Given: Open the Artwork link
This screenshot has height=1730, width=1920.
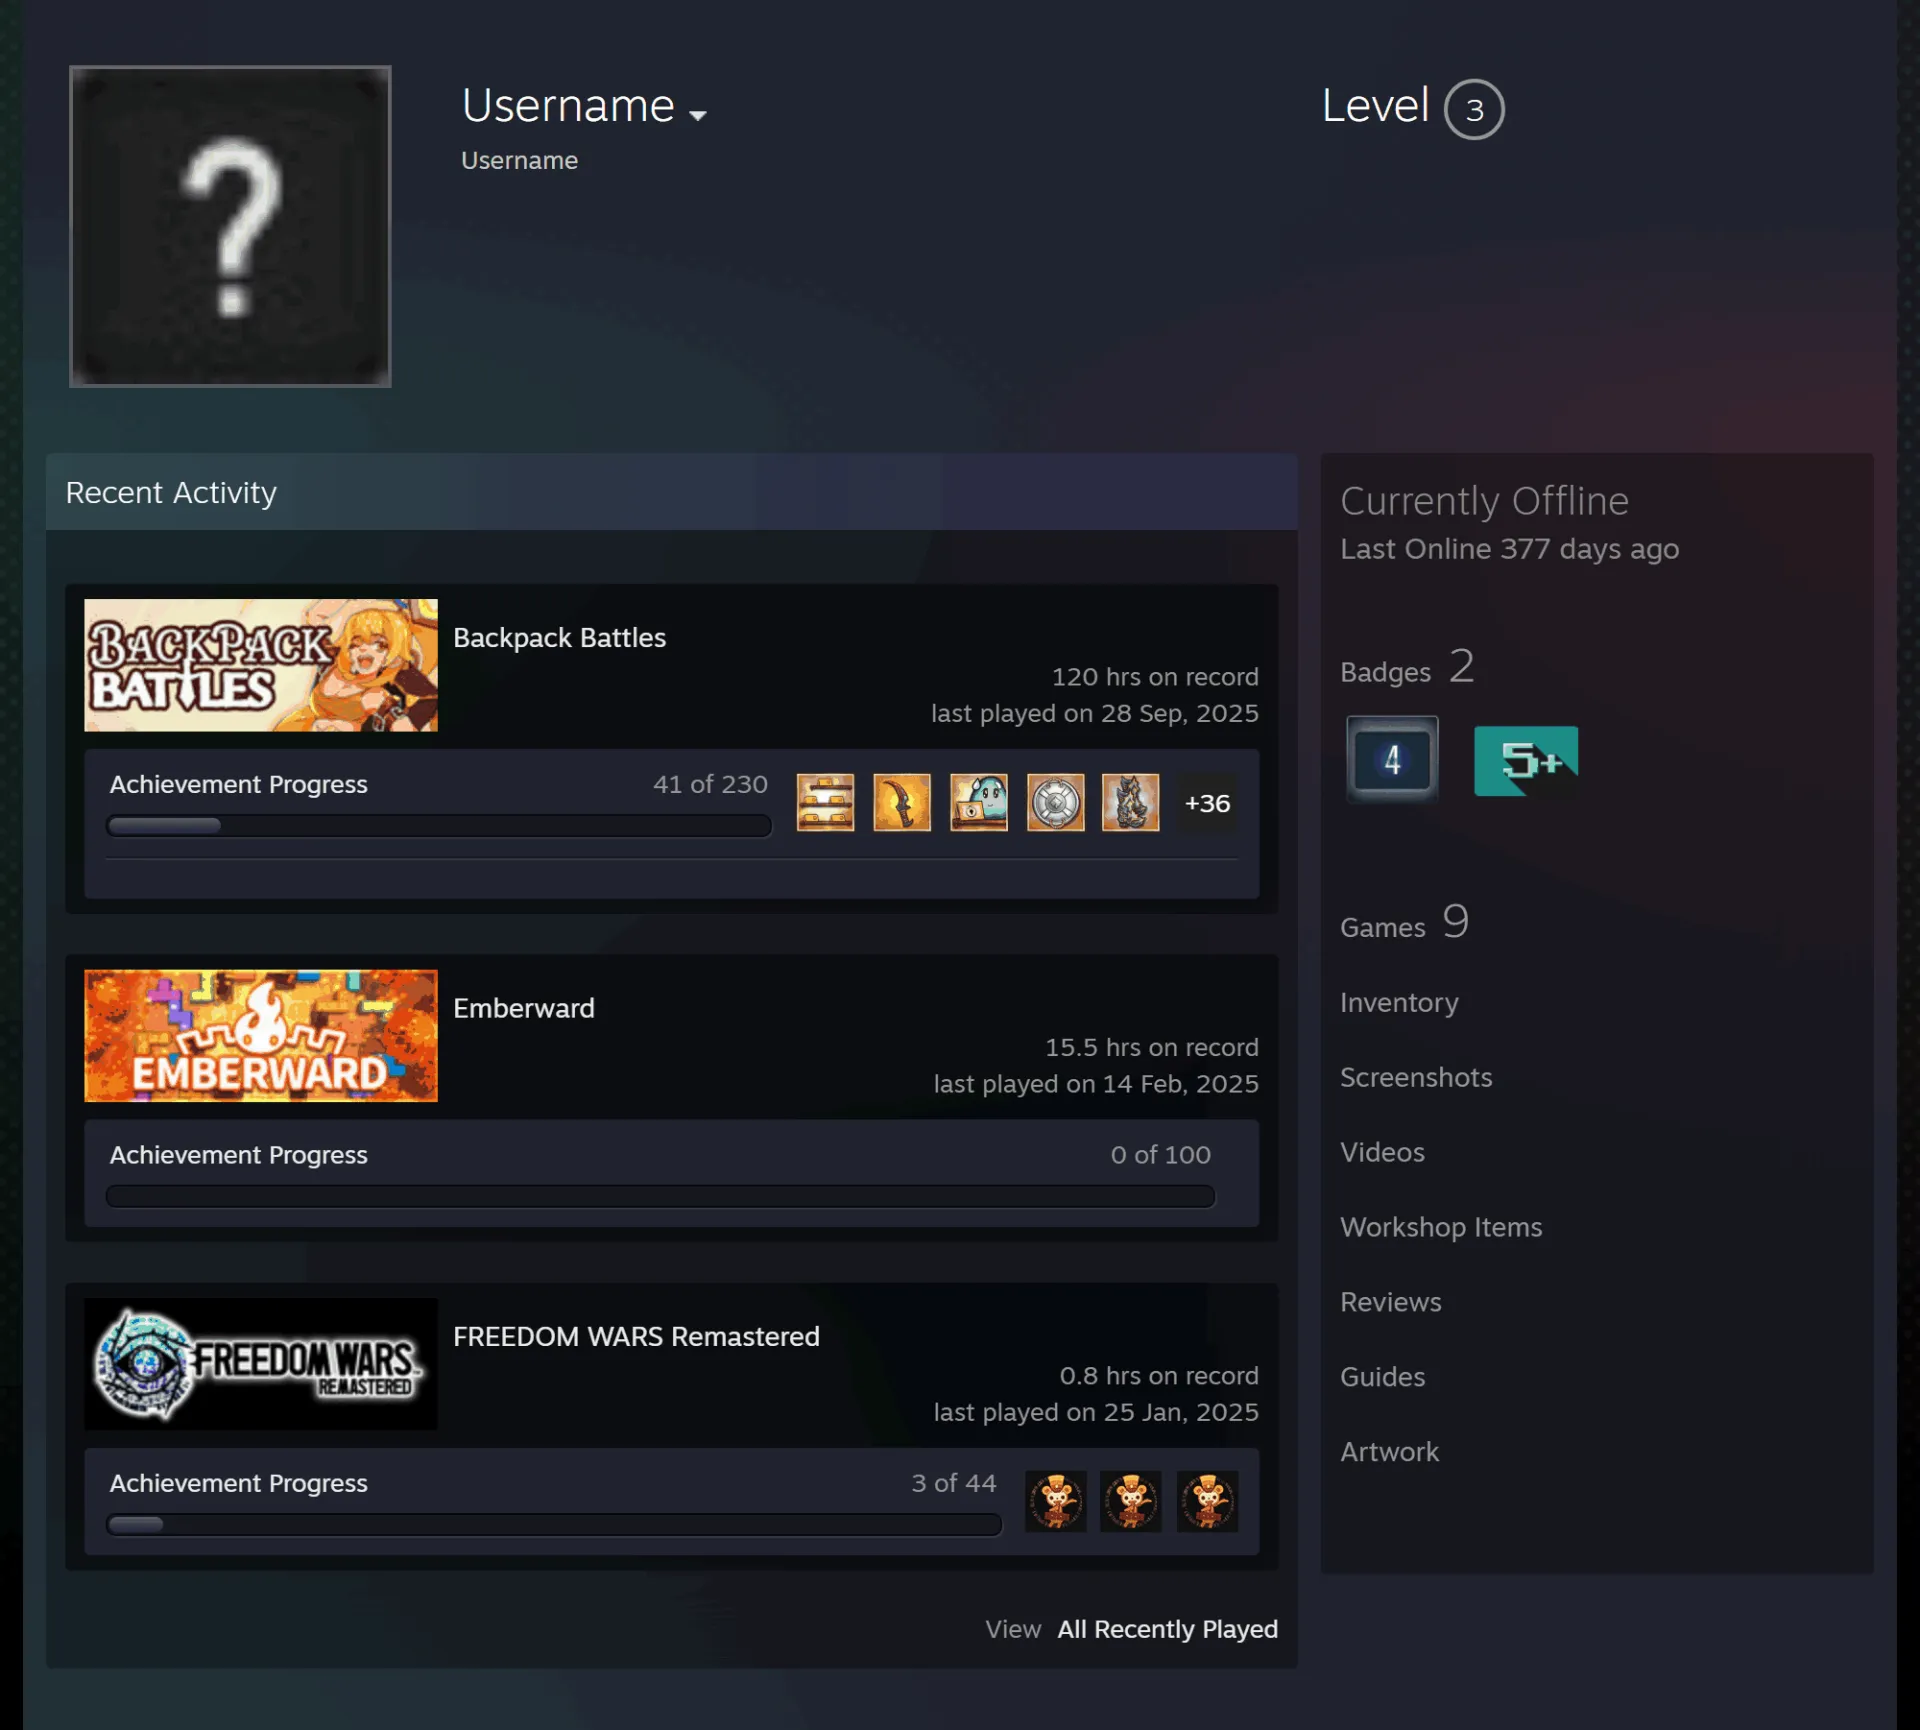Looking at the screenshot, I should coord(1390,1452).
